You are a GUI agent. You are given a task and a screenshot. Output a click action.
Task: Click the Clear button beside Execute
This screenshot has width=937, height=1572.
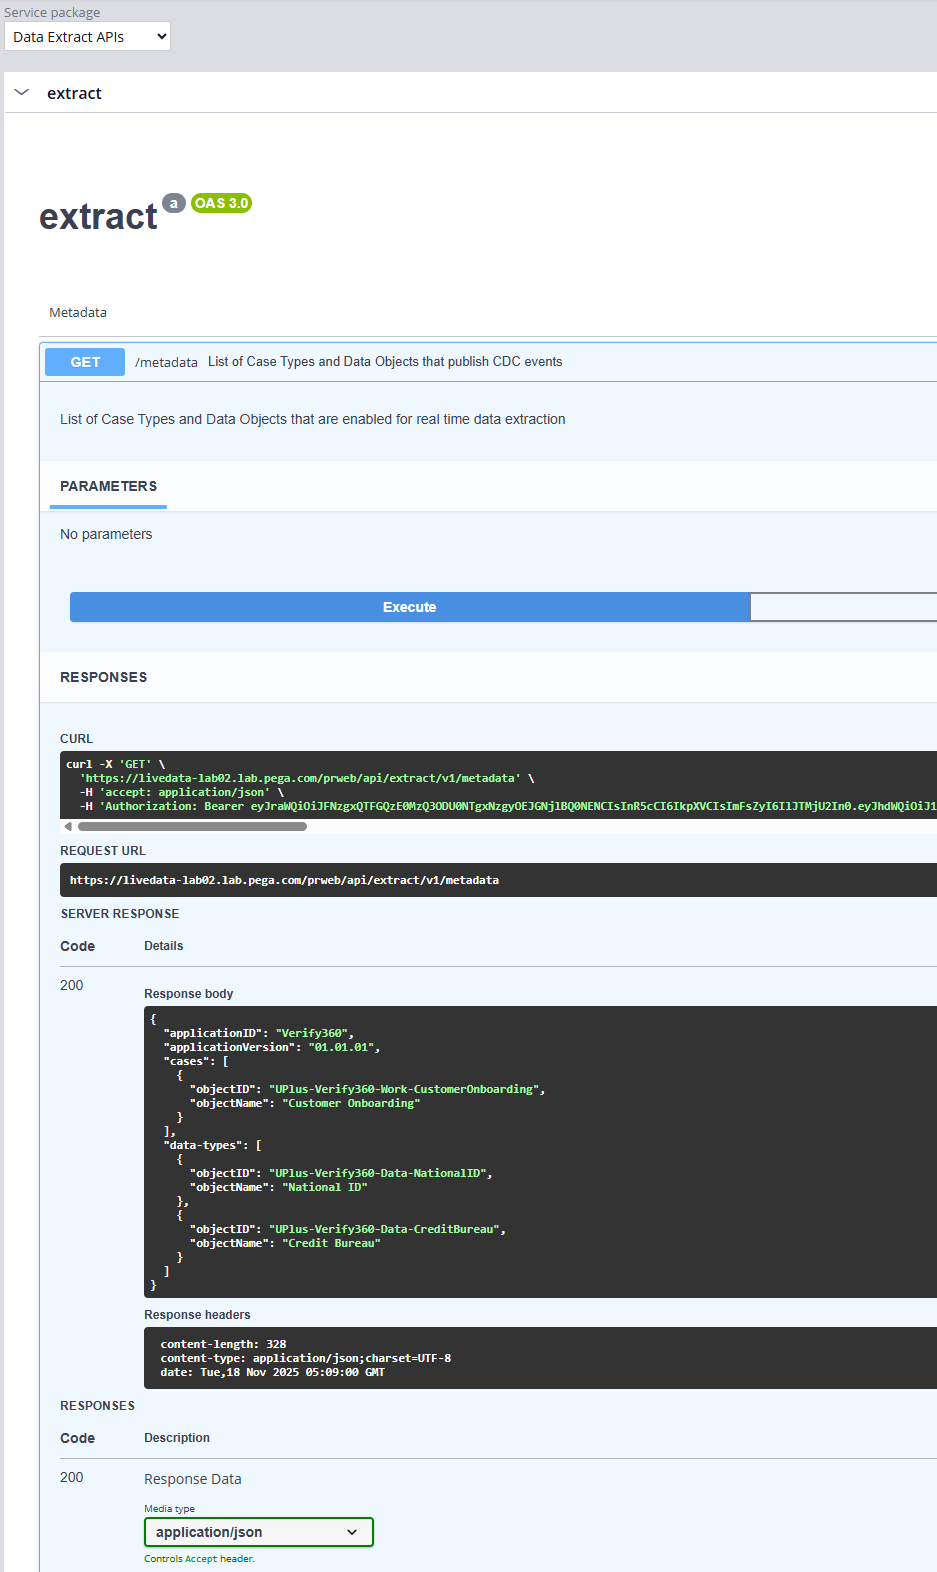click(843, 607)
